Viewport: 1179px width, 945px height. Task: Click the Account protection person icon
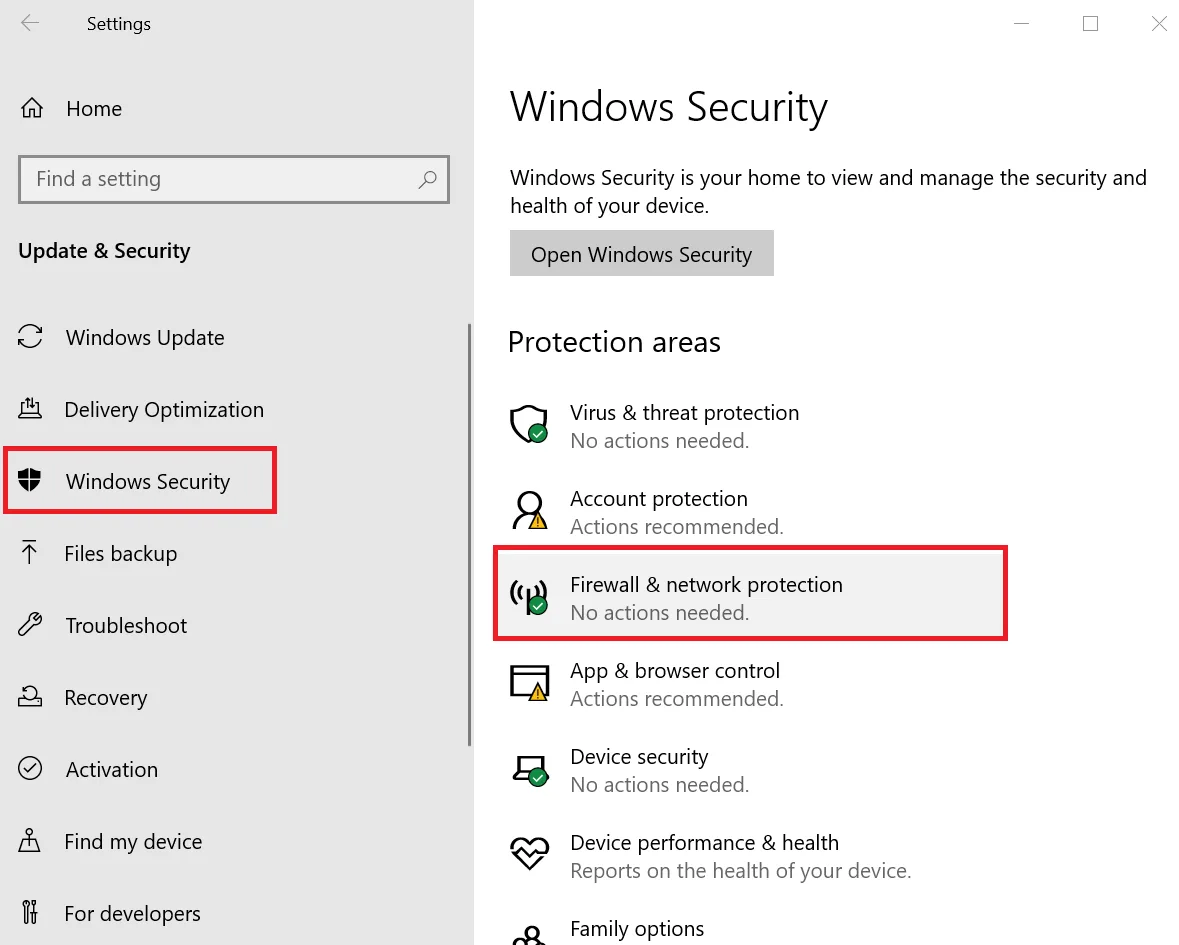pos(528,510)
